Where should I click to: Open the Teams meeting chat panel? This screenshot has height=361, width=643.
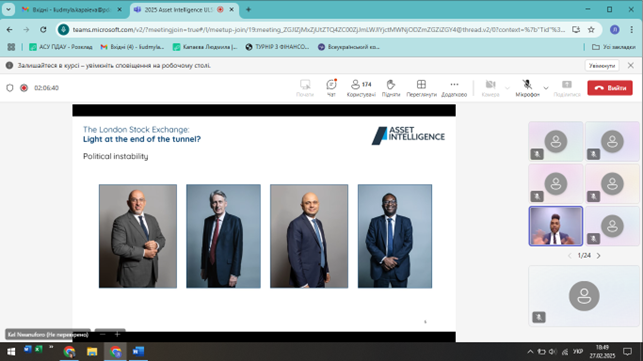pos(331,88)
